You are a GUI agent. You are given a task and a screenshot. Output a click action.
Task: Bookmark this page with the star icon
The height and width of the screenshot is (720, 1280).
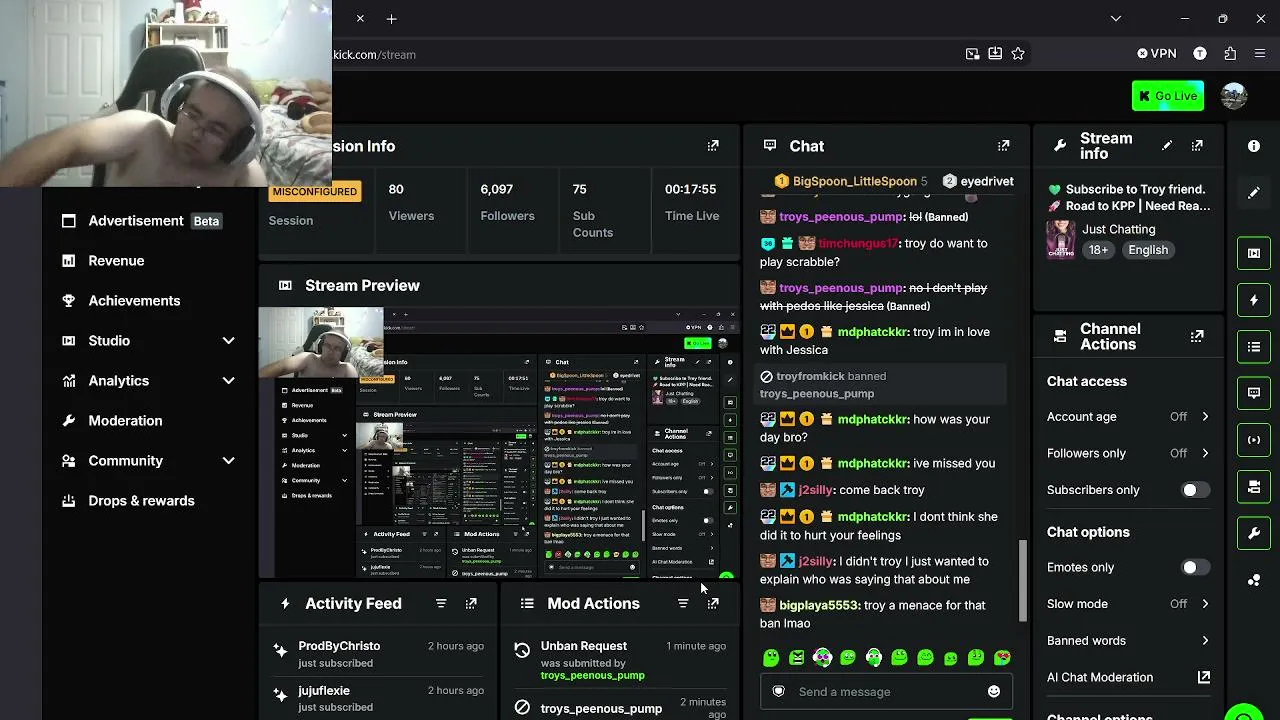point(1018,54)
